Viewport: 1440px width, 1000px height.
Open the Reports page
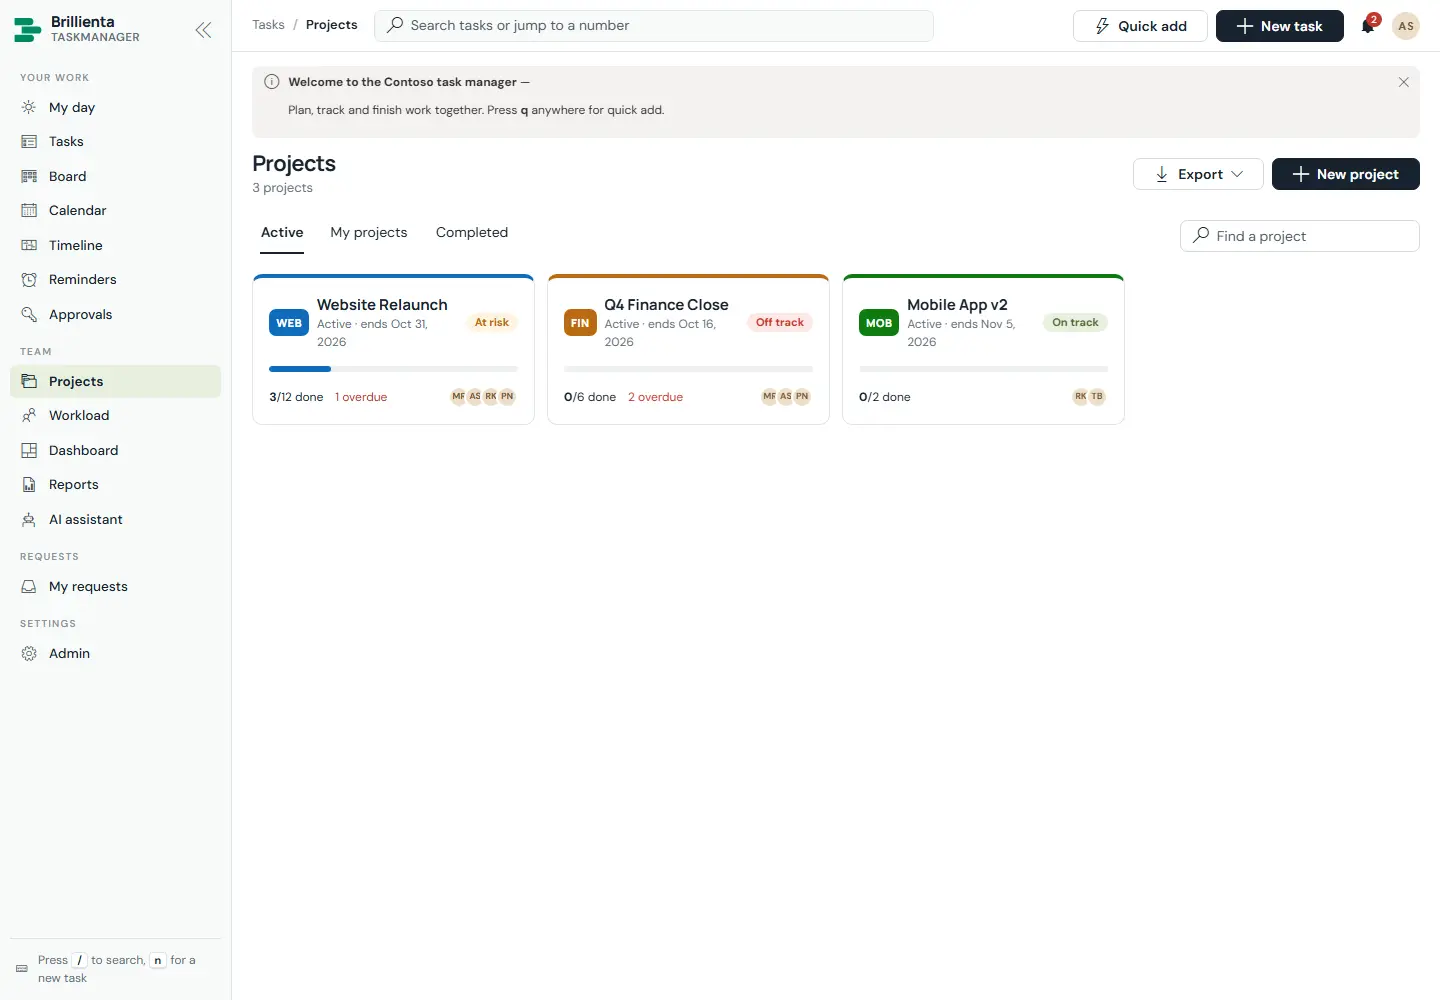(115, 484)
